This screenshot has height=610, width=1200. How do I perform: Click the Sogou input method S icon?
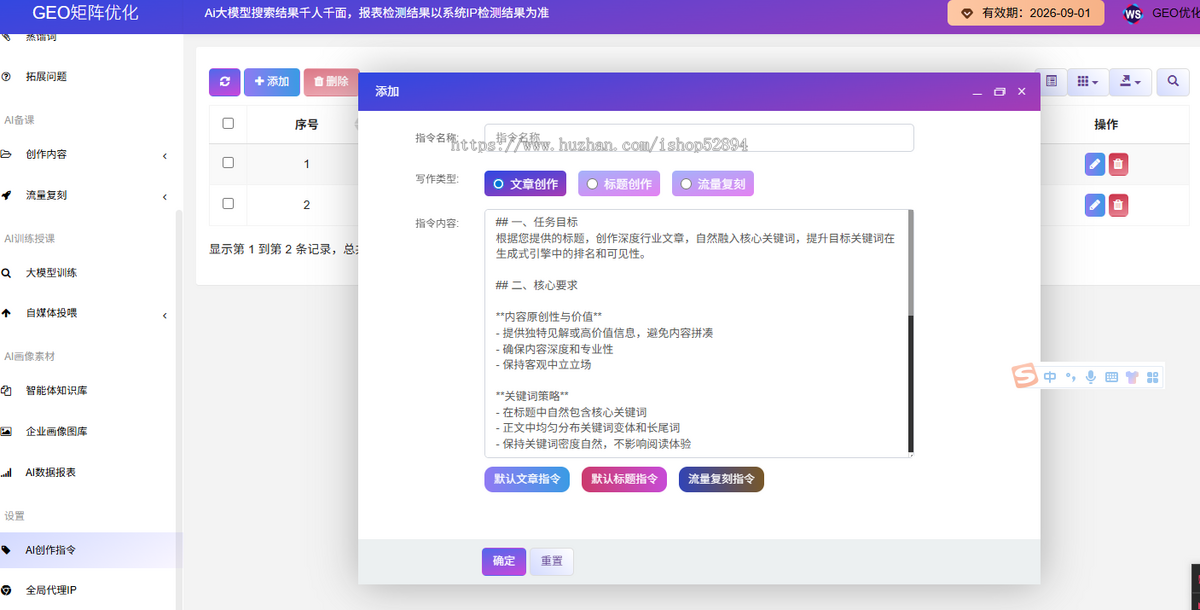click(x=1023, y=376)
